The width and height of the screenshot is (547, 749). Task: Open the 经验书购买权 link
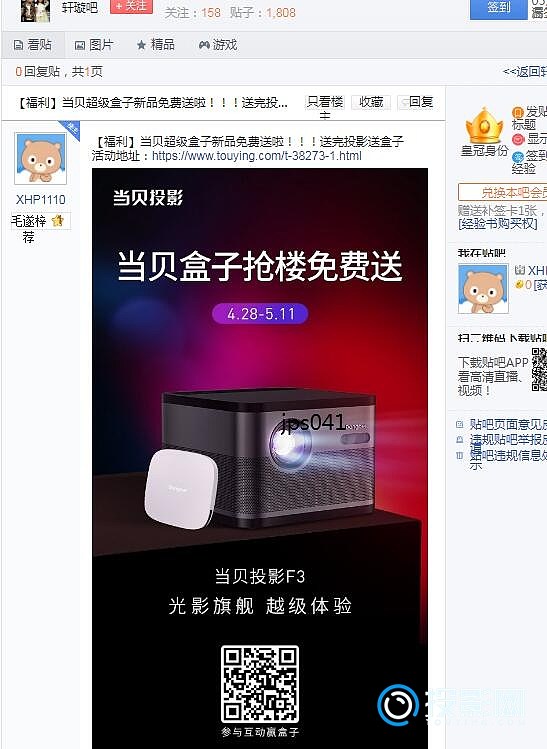tap(498, 224)
